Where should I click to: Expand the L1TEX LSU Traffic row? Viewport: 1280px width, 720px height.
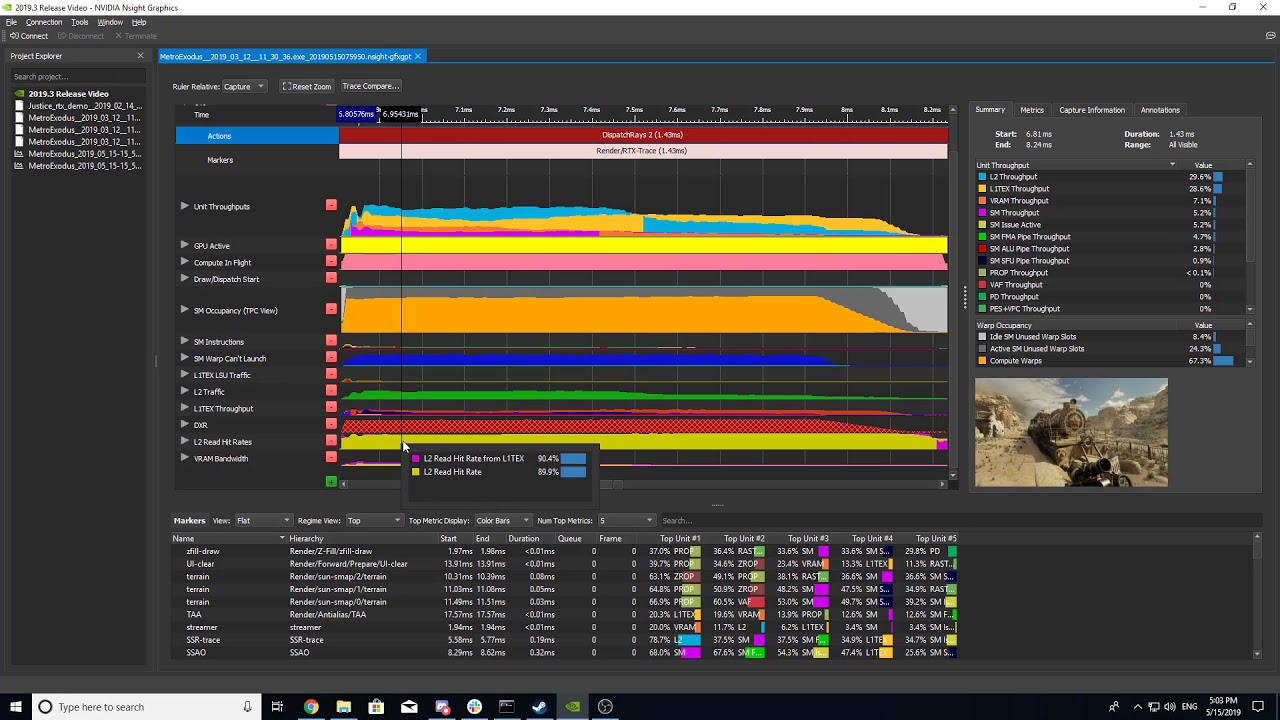point(184,375)
